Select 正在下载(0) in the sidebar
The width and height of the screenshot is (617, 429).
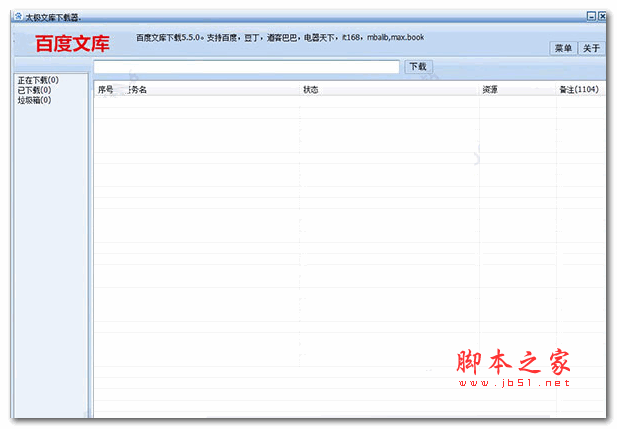[38, 80]
